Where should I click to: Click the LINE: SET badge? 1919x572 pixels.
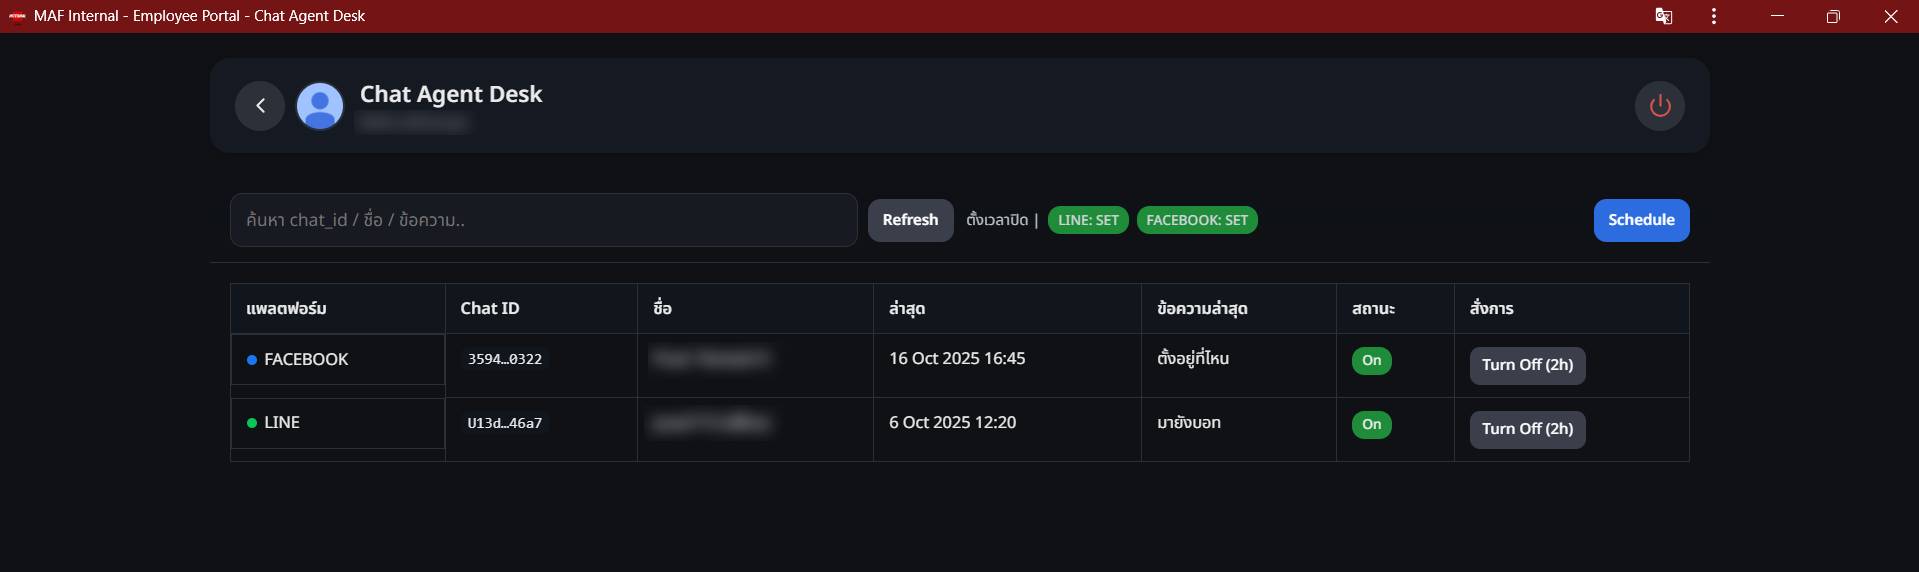1088,220
